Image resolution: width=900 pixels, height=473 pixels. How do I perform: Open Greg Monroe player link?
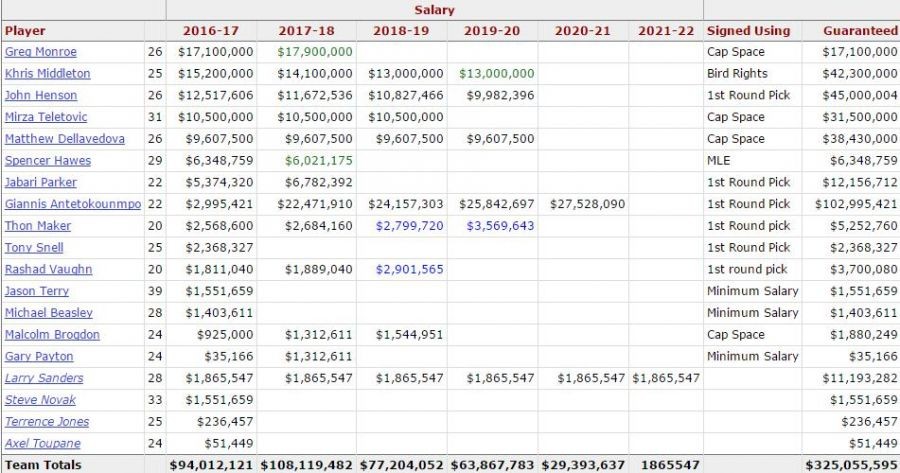41,52
